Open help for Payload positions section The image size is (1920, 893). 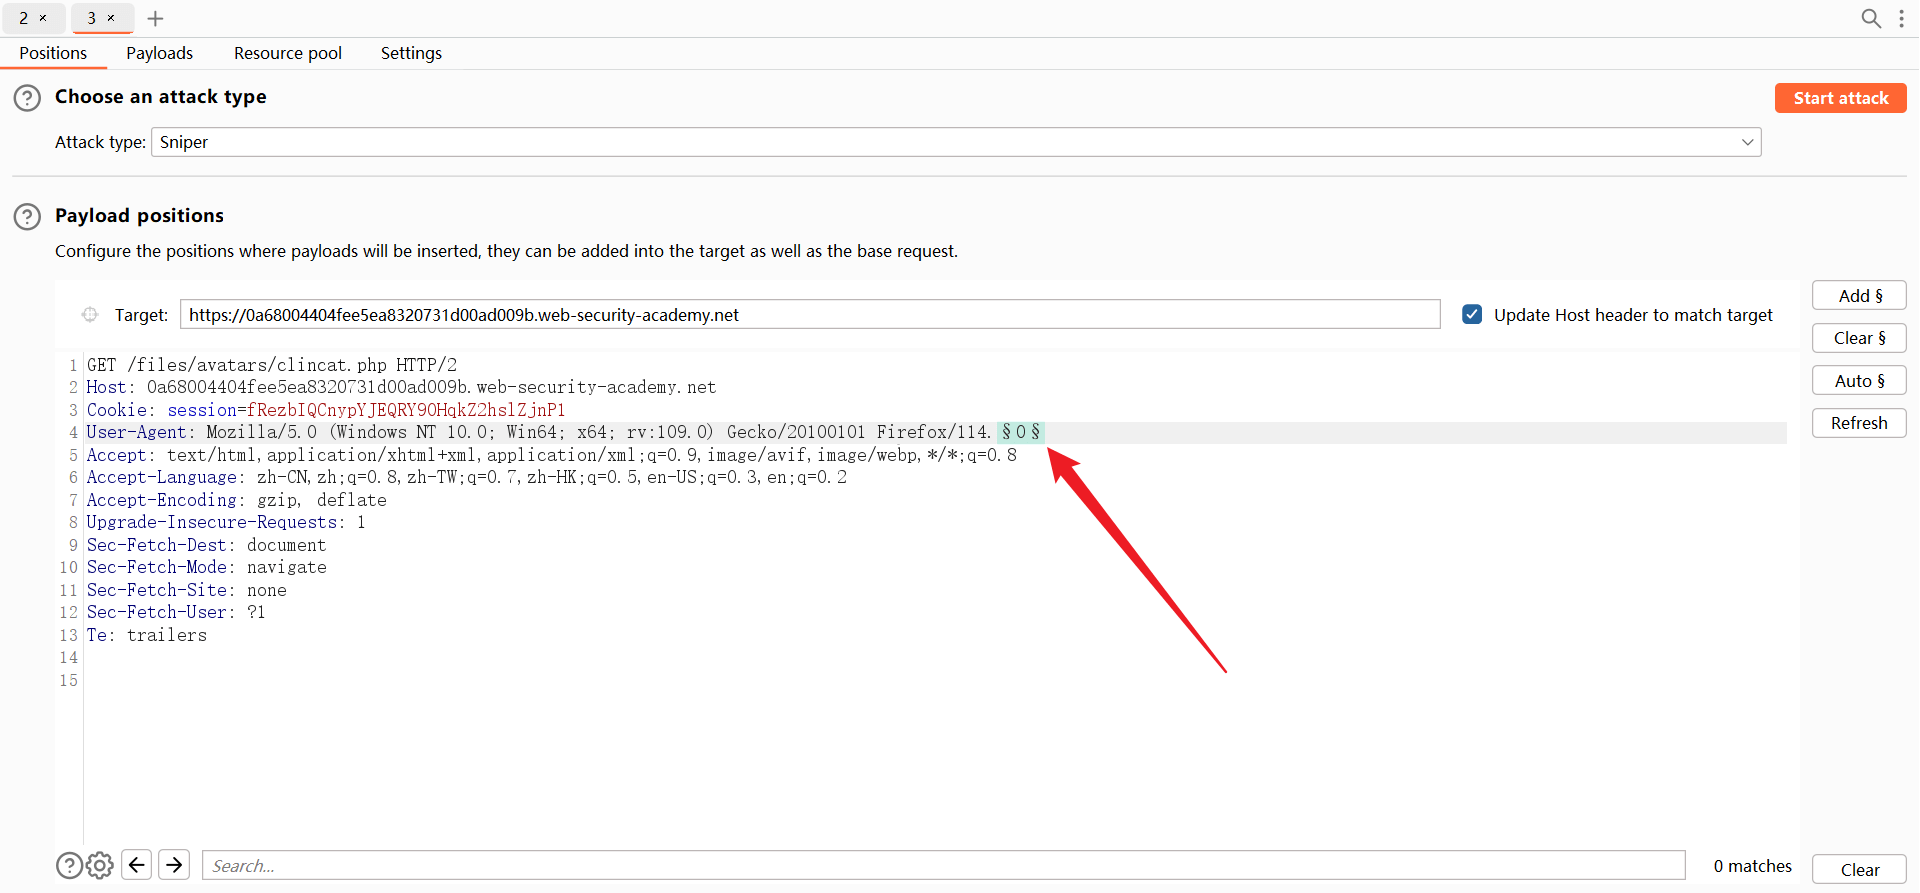pos(27,217)
